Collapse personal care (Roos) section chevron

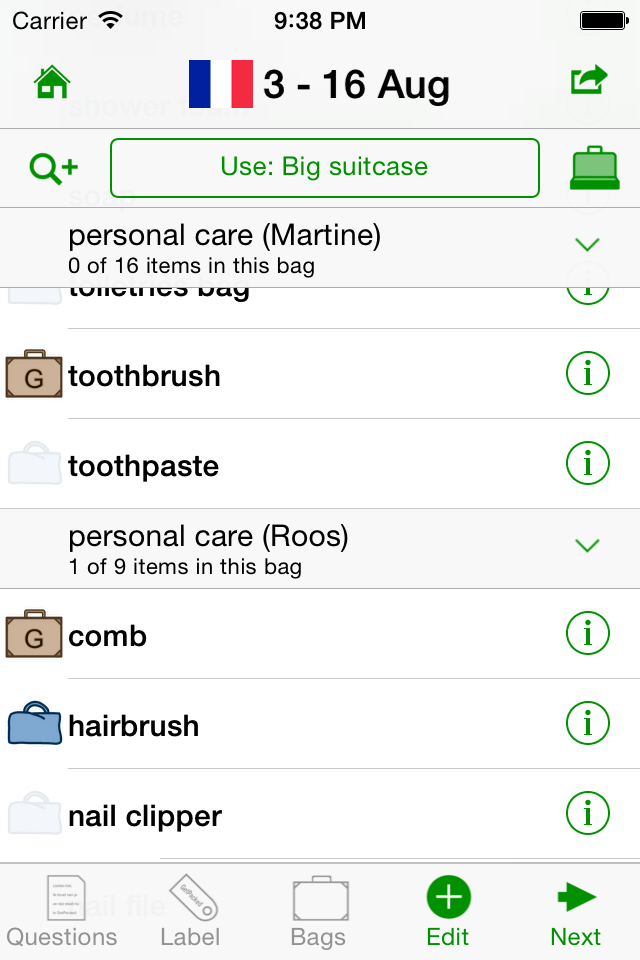pos(588,545)
